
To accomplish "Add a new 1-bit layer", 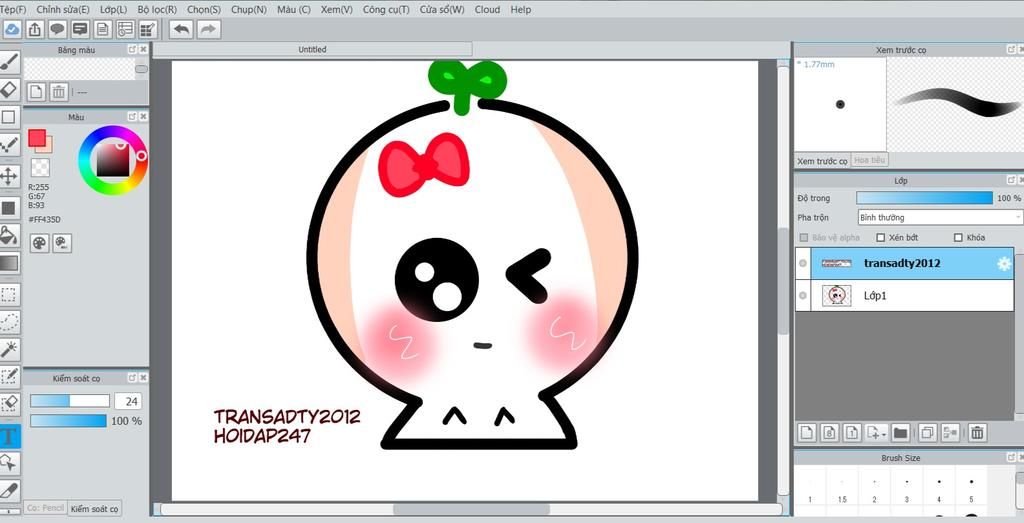I will coord(852,432).
